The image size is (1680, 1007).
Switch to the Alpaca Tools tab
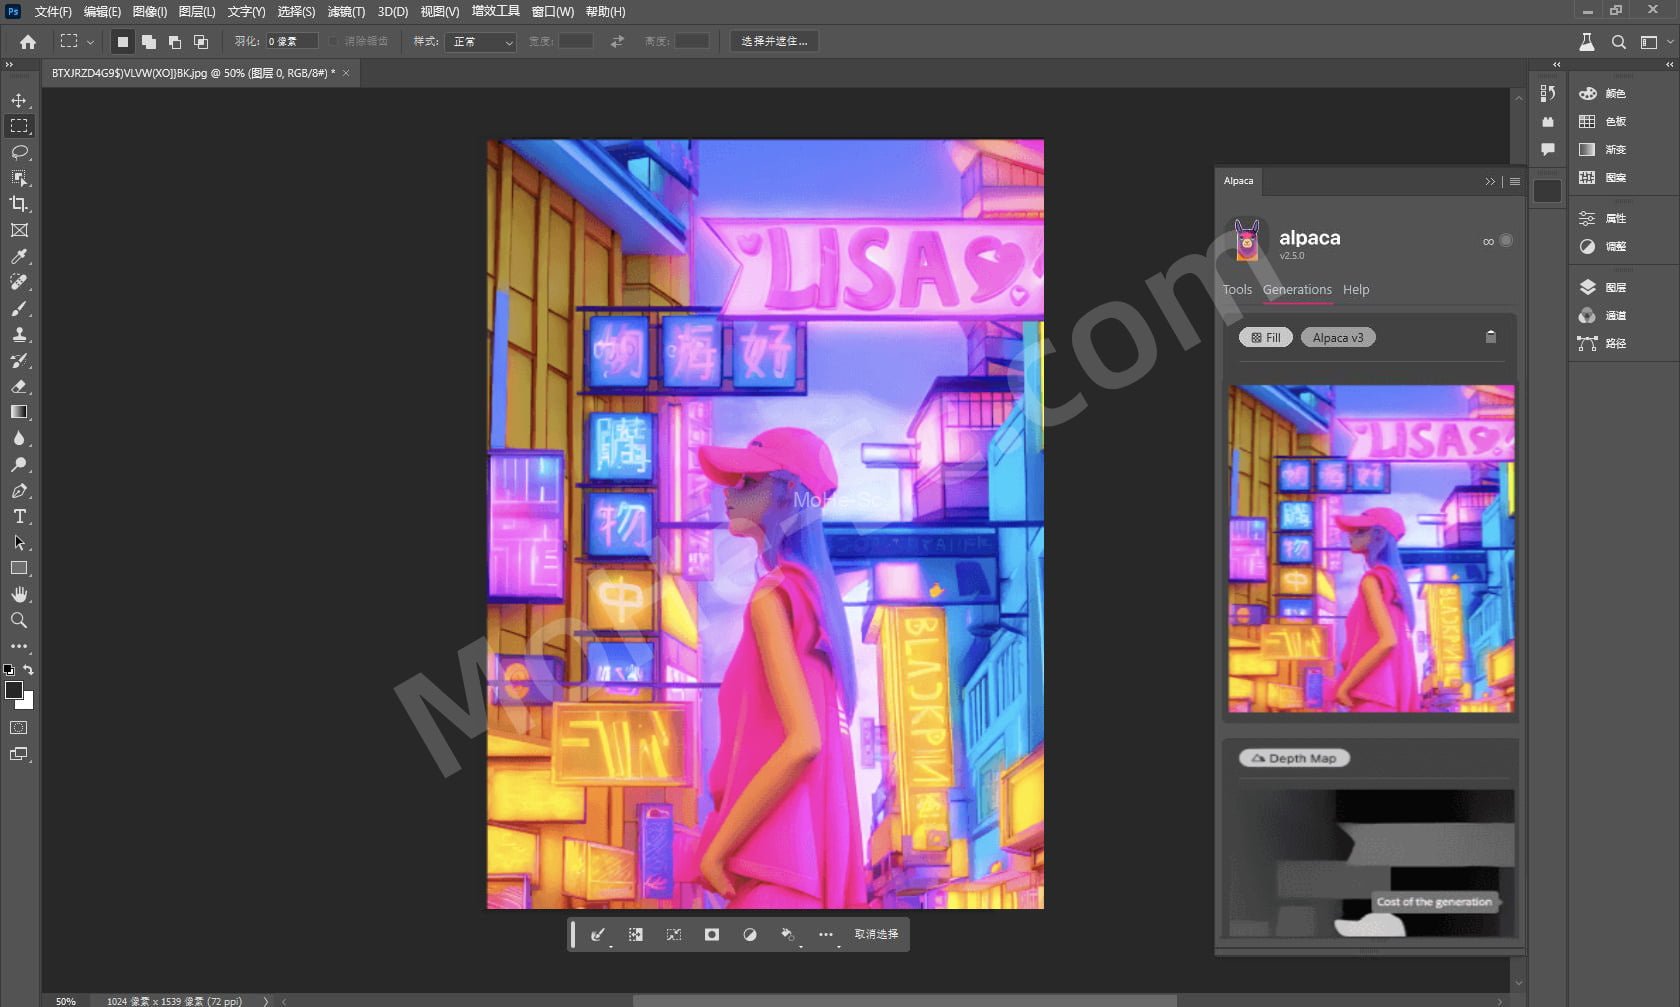(1237, 290)
